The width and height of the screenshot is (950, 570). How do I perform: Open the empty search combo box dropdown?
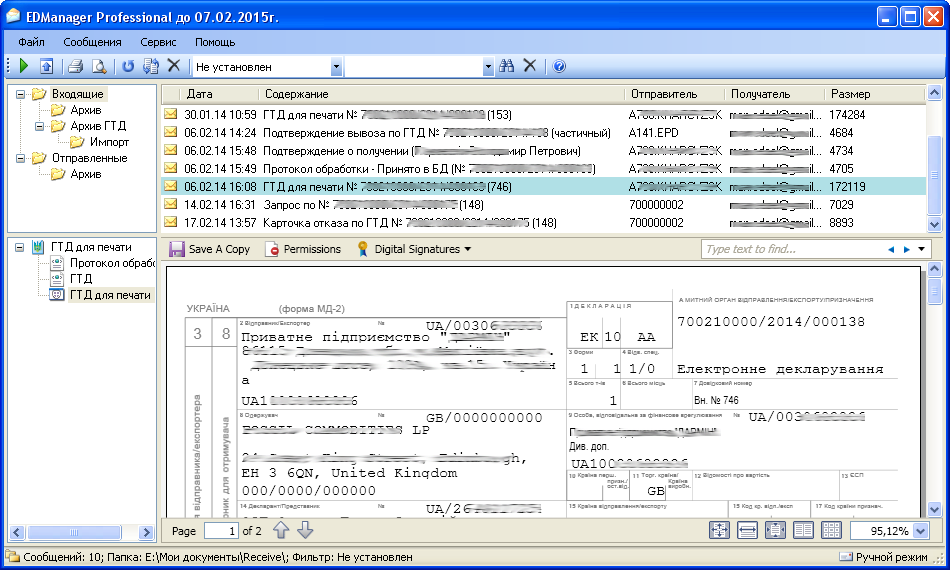point(488,67)
